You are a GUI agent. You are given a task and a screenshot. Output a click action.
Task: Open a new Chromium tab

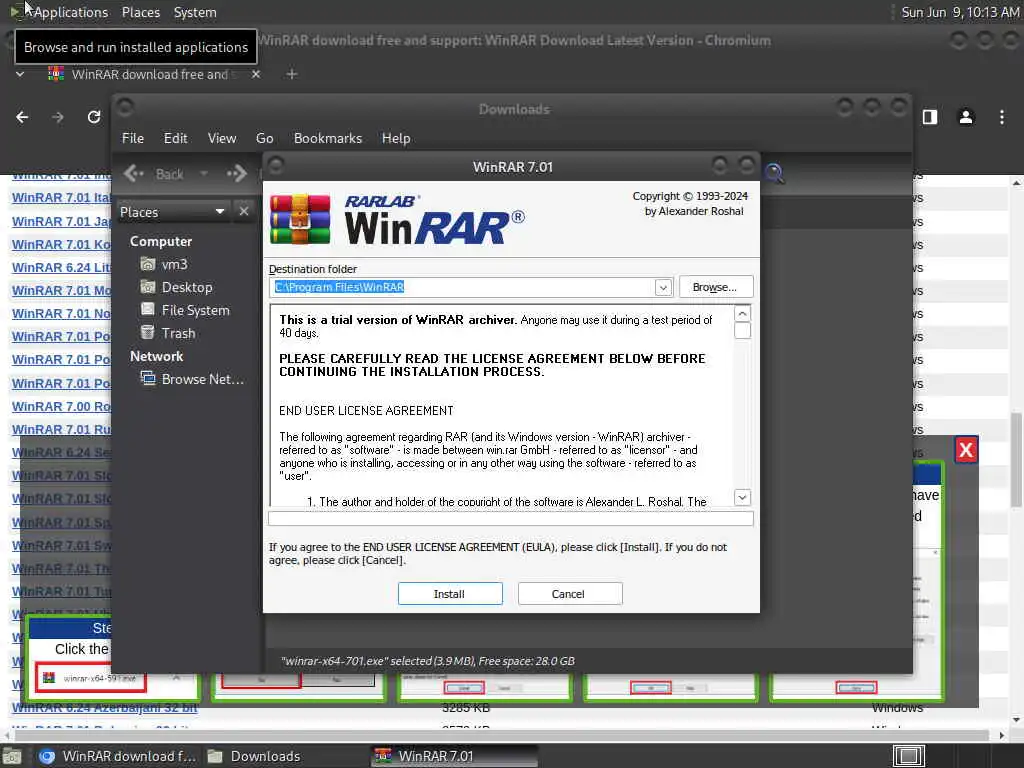point(292,74)
